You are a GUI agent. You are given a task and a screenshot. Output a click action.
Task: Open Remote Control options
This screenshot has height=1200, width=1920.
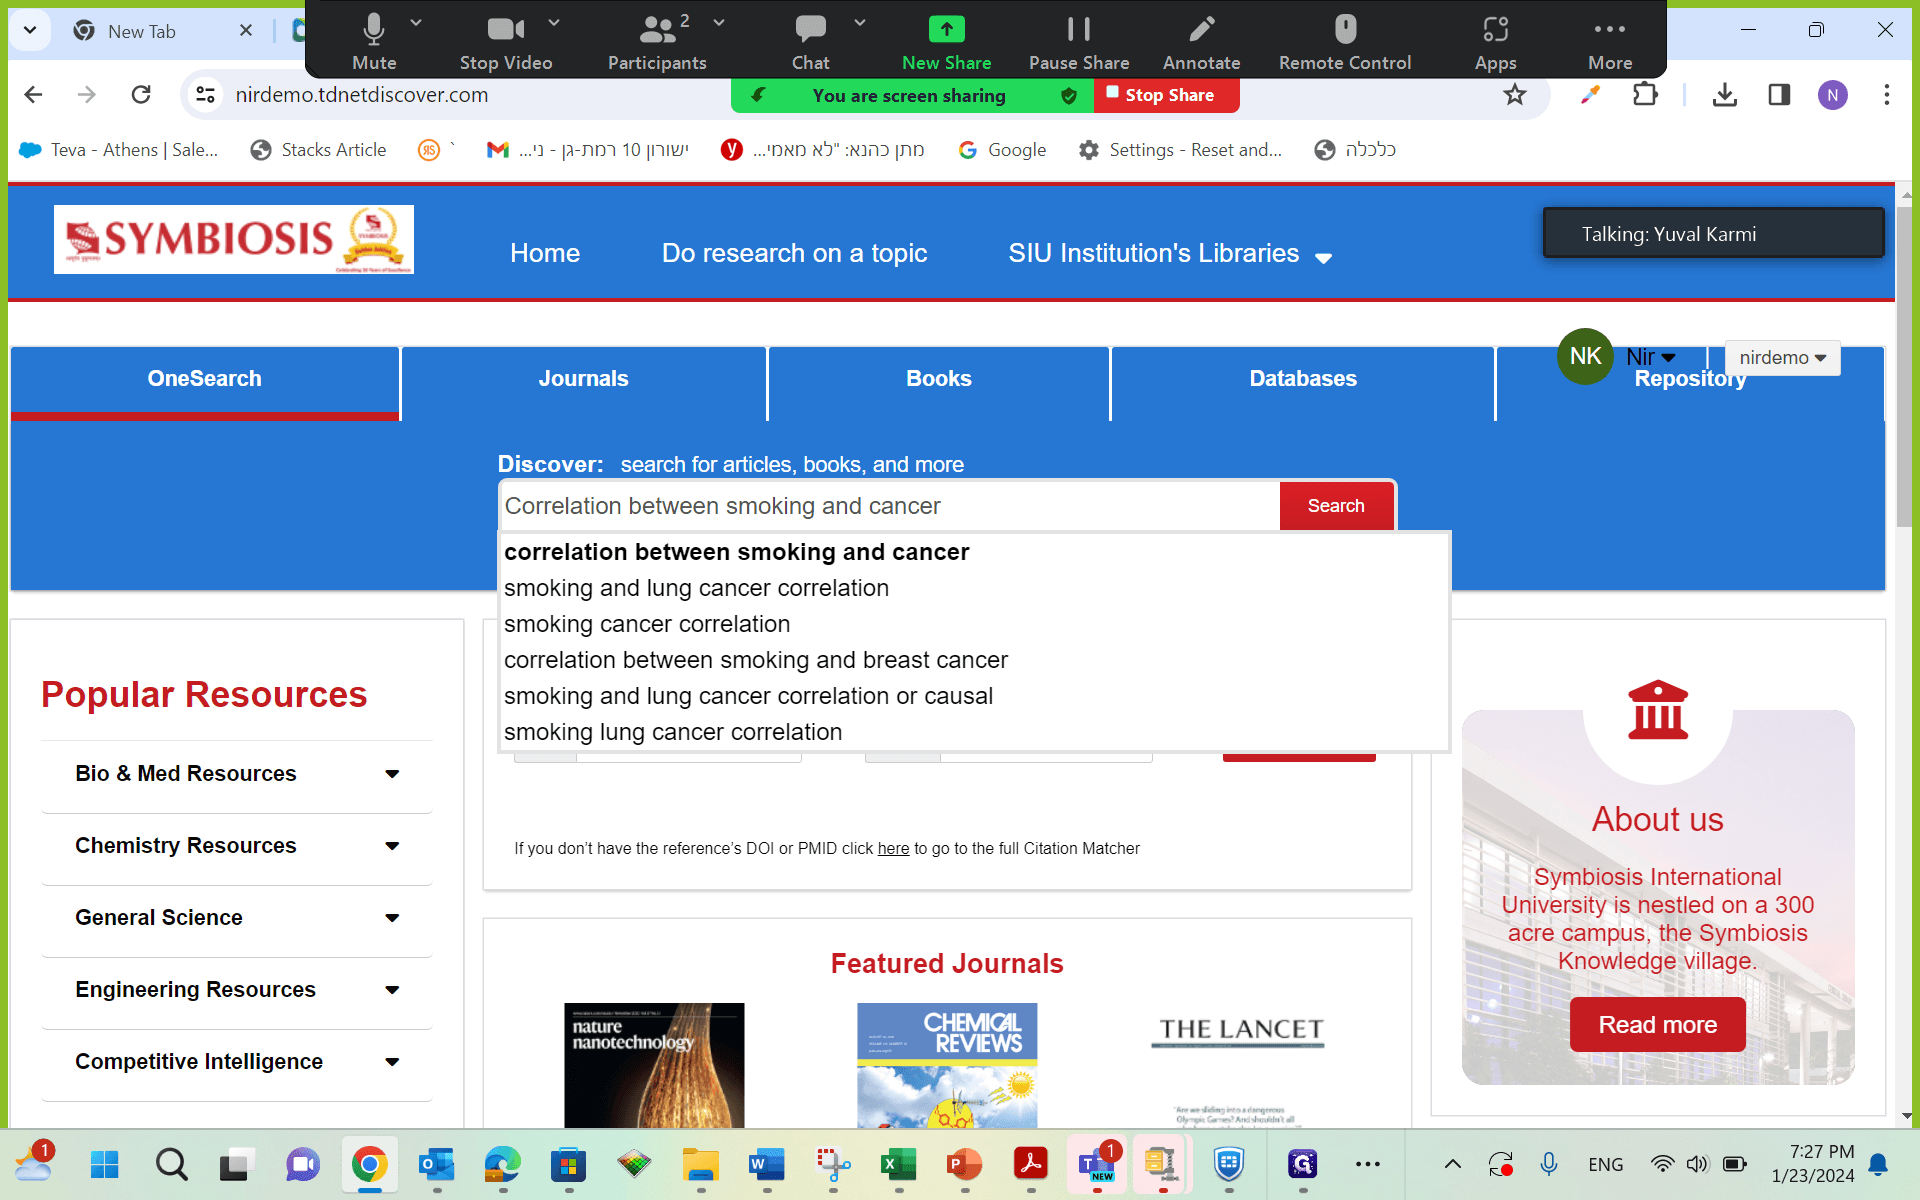(1345, 40)
